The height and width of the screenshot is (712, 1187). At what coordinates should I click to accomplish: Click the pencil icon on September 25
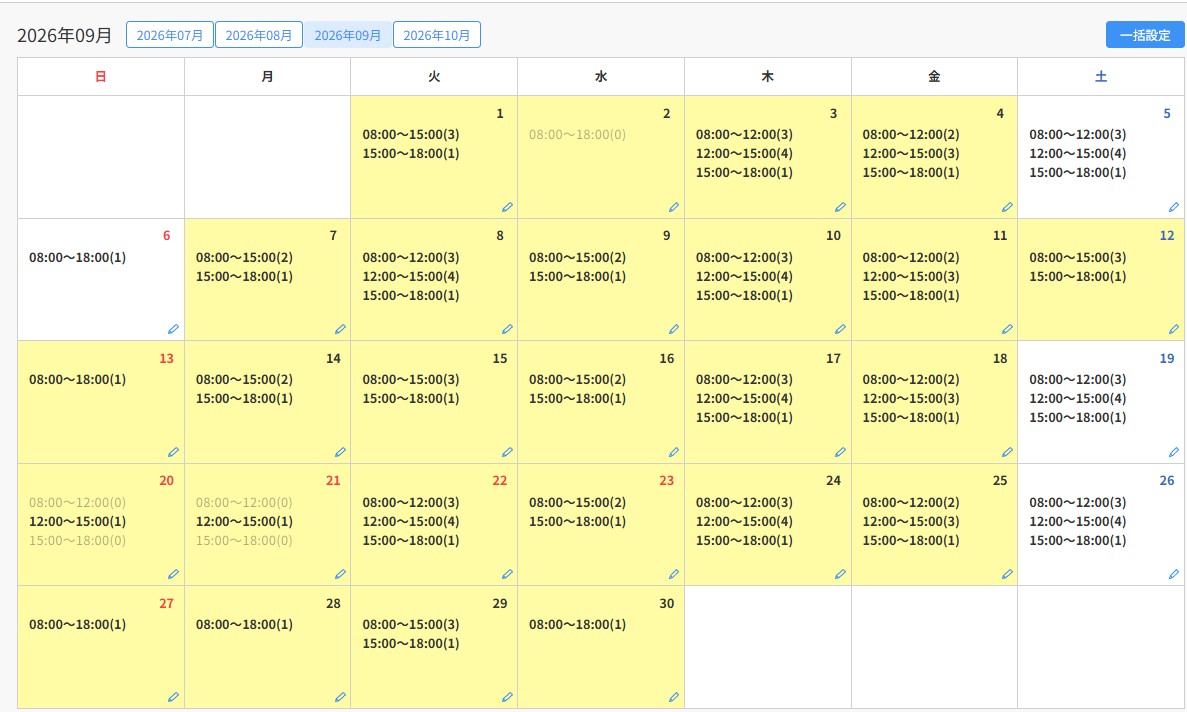point(1007,574)
